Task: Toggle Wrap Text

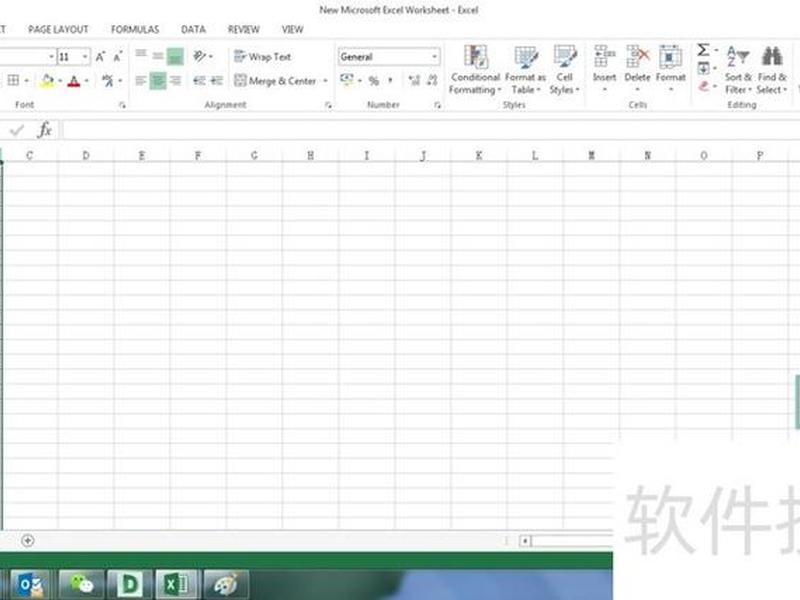Action: pyautogui.click(x=262, y=57)
